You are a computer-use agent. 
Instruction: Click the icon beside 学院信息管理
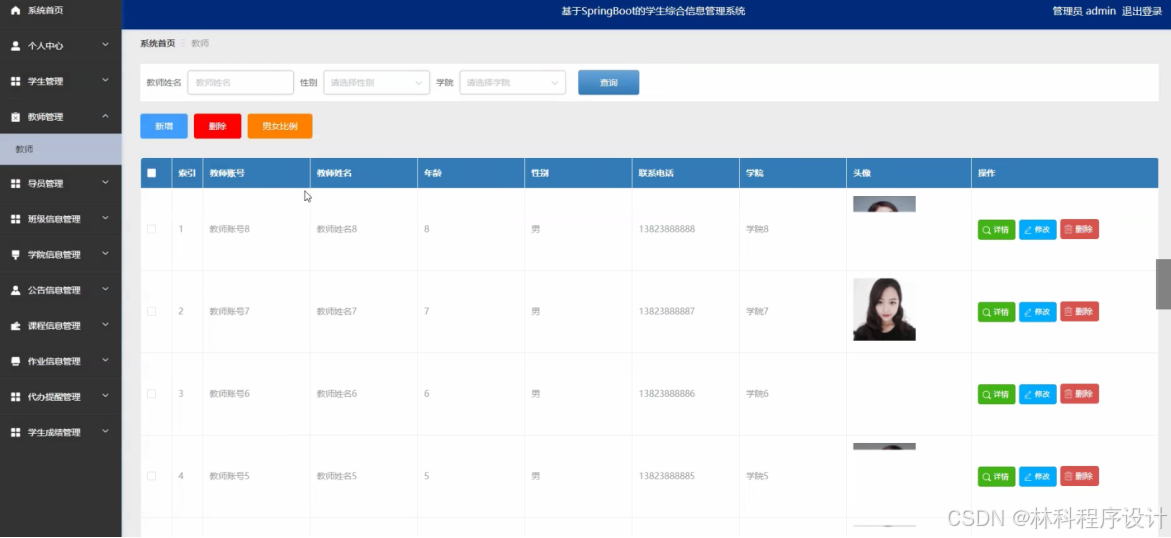coord(15,255)
